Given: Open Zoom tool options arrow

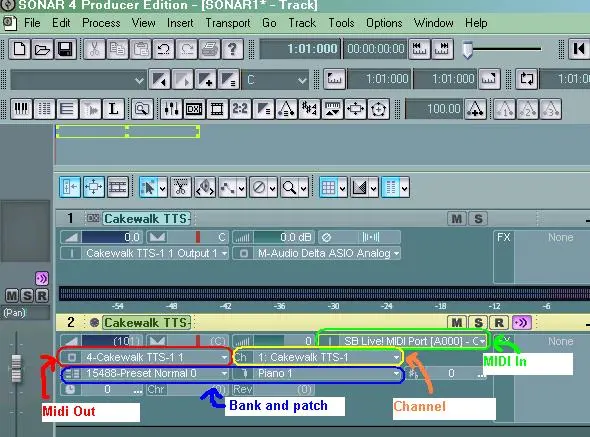Looking at the screenshot, I should 304,187.
